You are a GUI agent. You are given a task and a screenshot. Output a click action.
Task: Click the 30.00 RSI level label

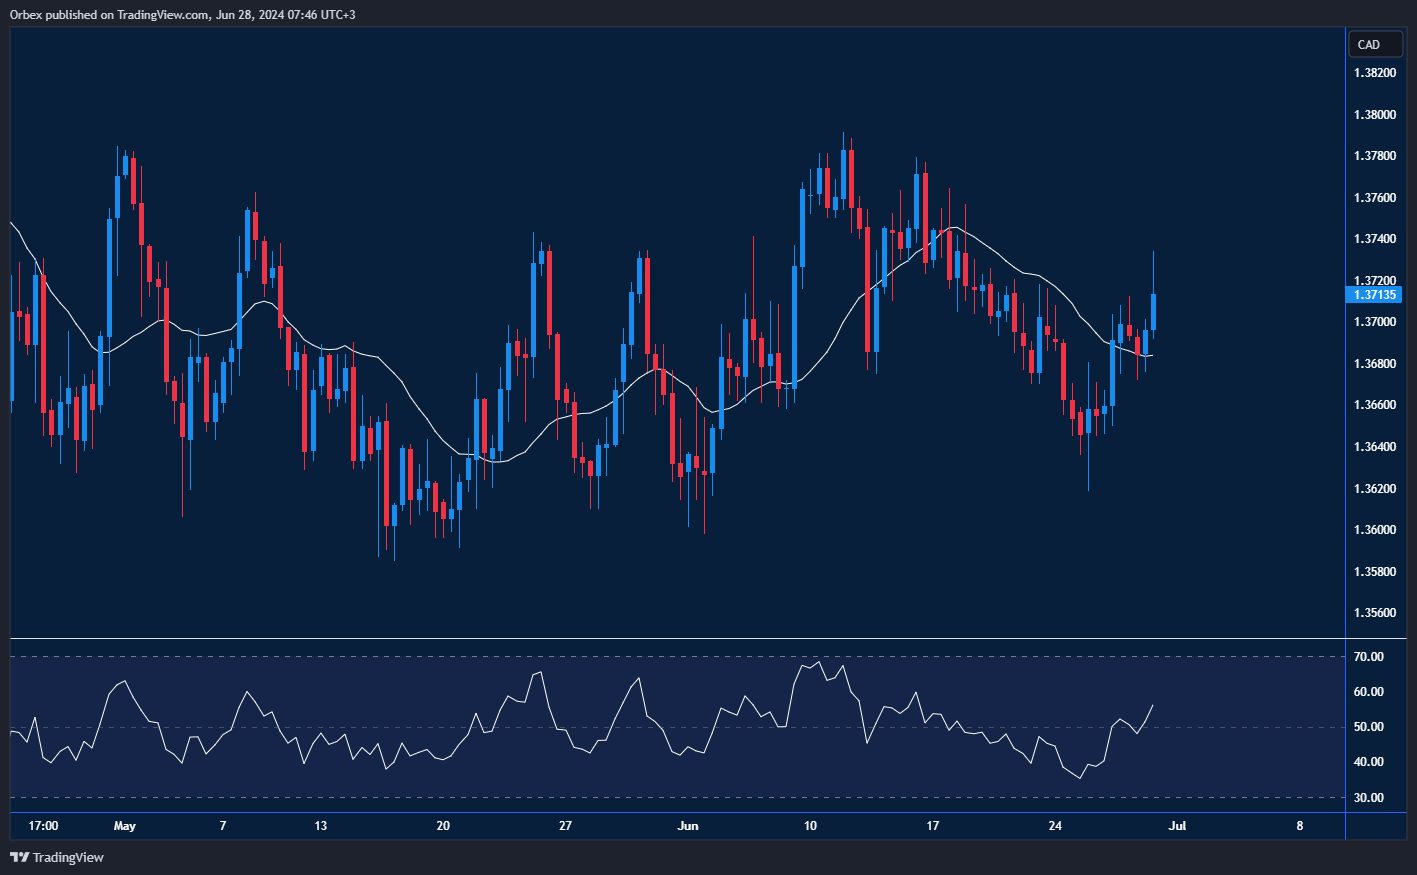[x=1369, y=798]
